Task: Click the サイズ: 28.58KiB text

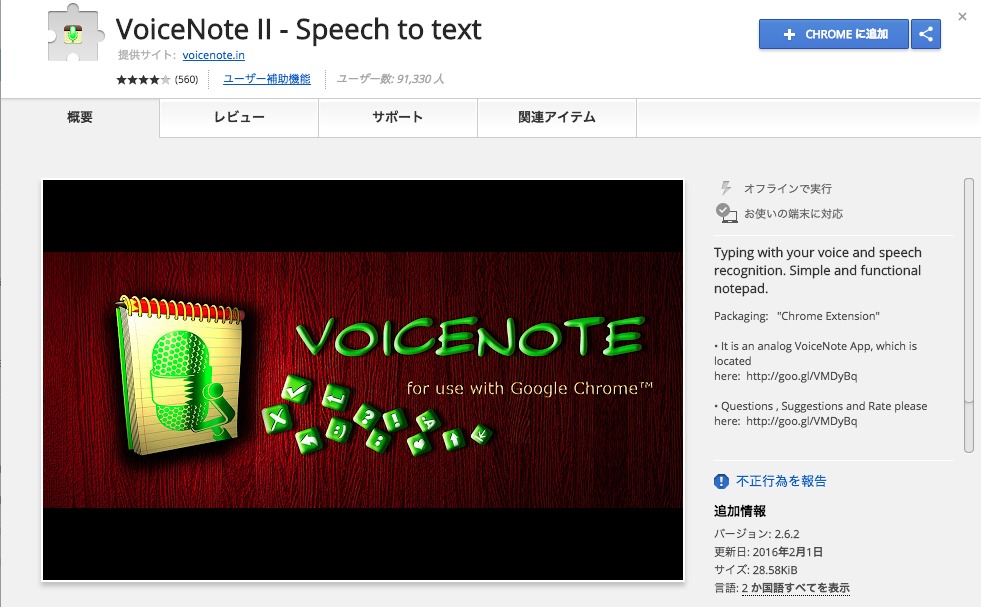Action: (756, 570)
